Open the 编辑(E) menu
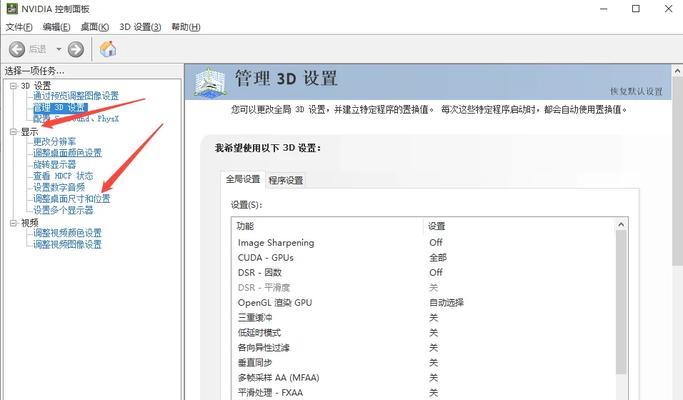683x400 pixels. point(57,27)
